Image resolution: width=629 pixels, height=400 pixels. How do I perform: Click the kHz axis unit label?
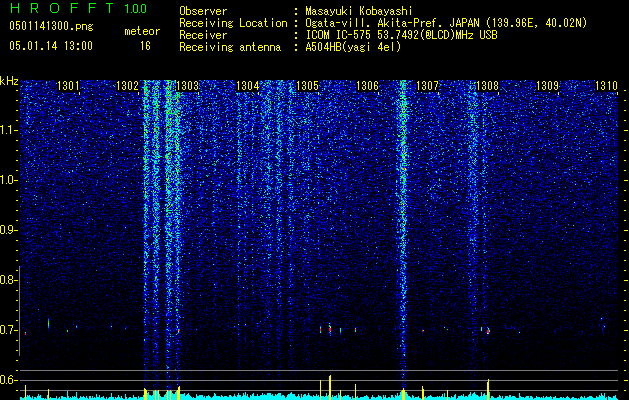click(9, 81)
